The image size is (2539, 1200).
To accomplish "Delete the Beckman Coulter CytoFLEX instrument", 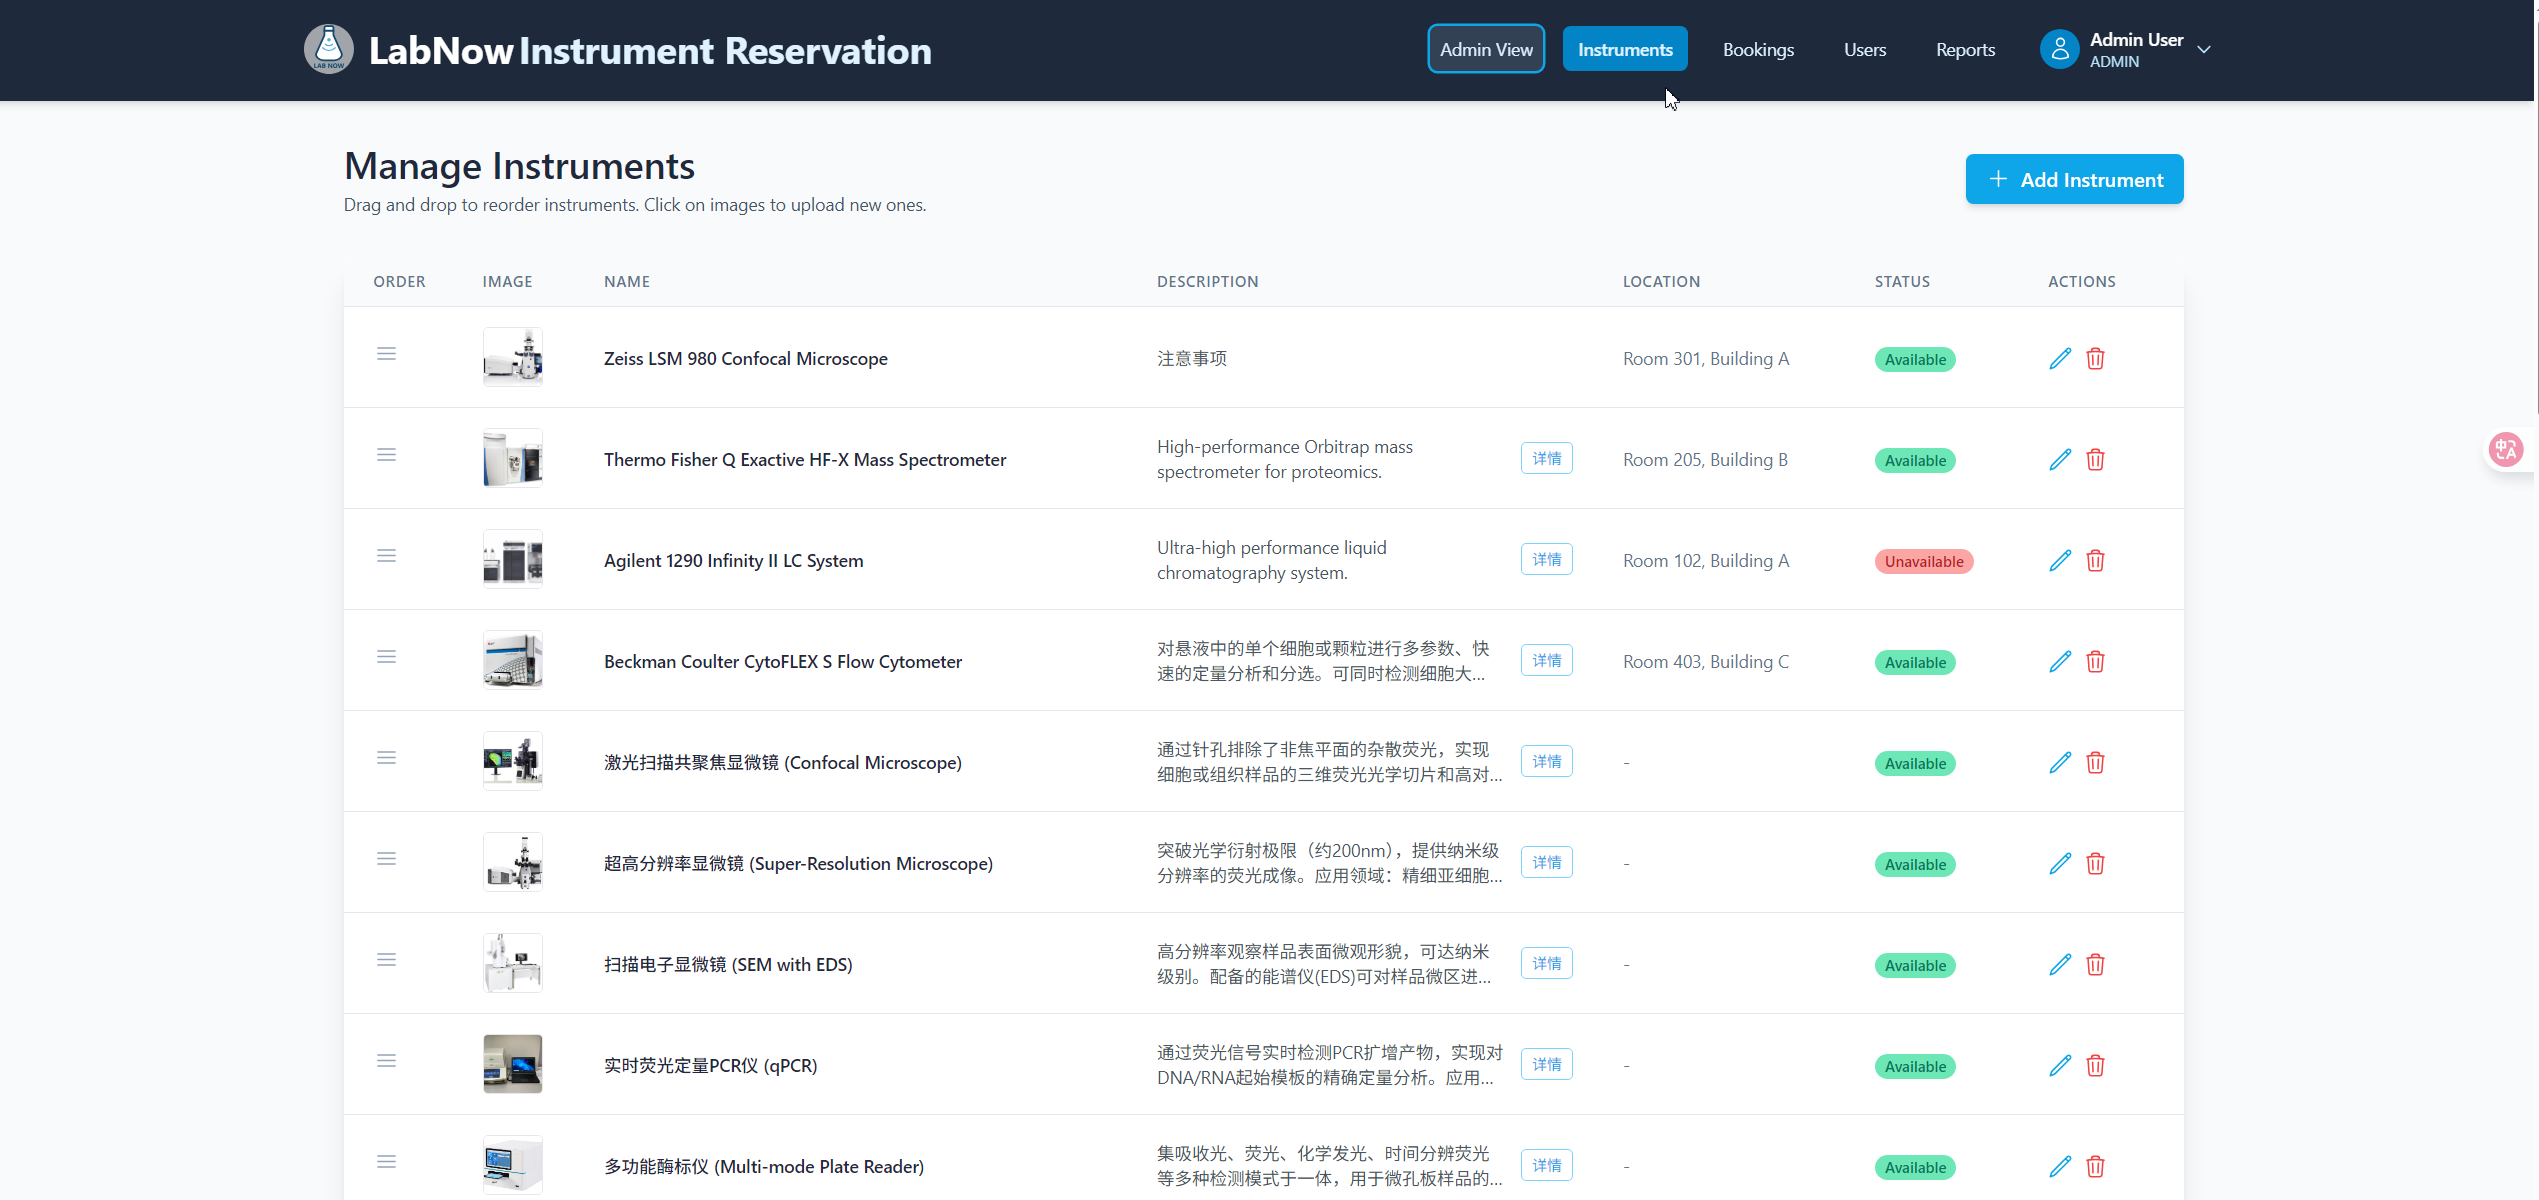I will (2095, 661).
